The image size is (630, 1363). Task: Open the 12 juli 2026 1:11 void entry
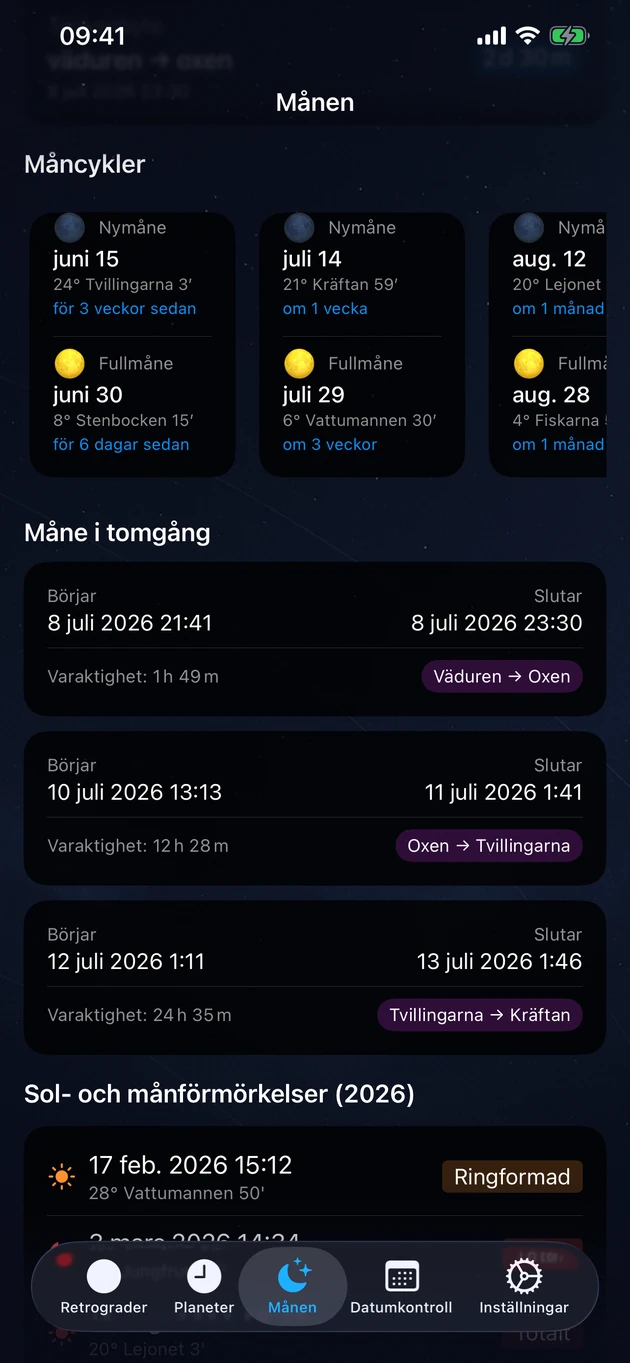pos(315,977)
